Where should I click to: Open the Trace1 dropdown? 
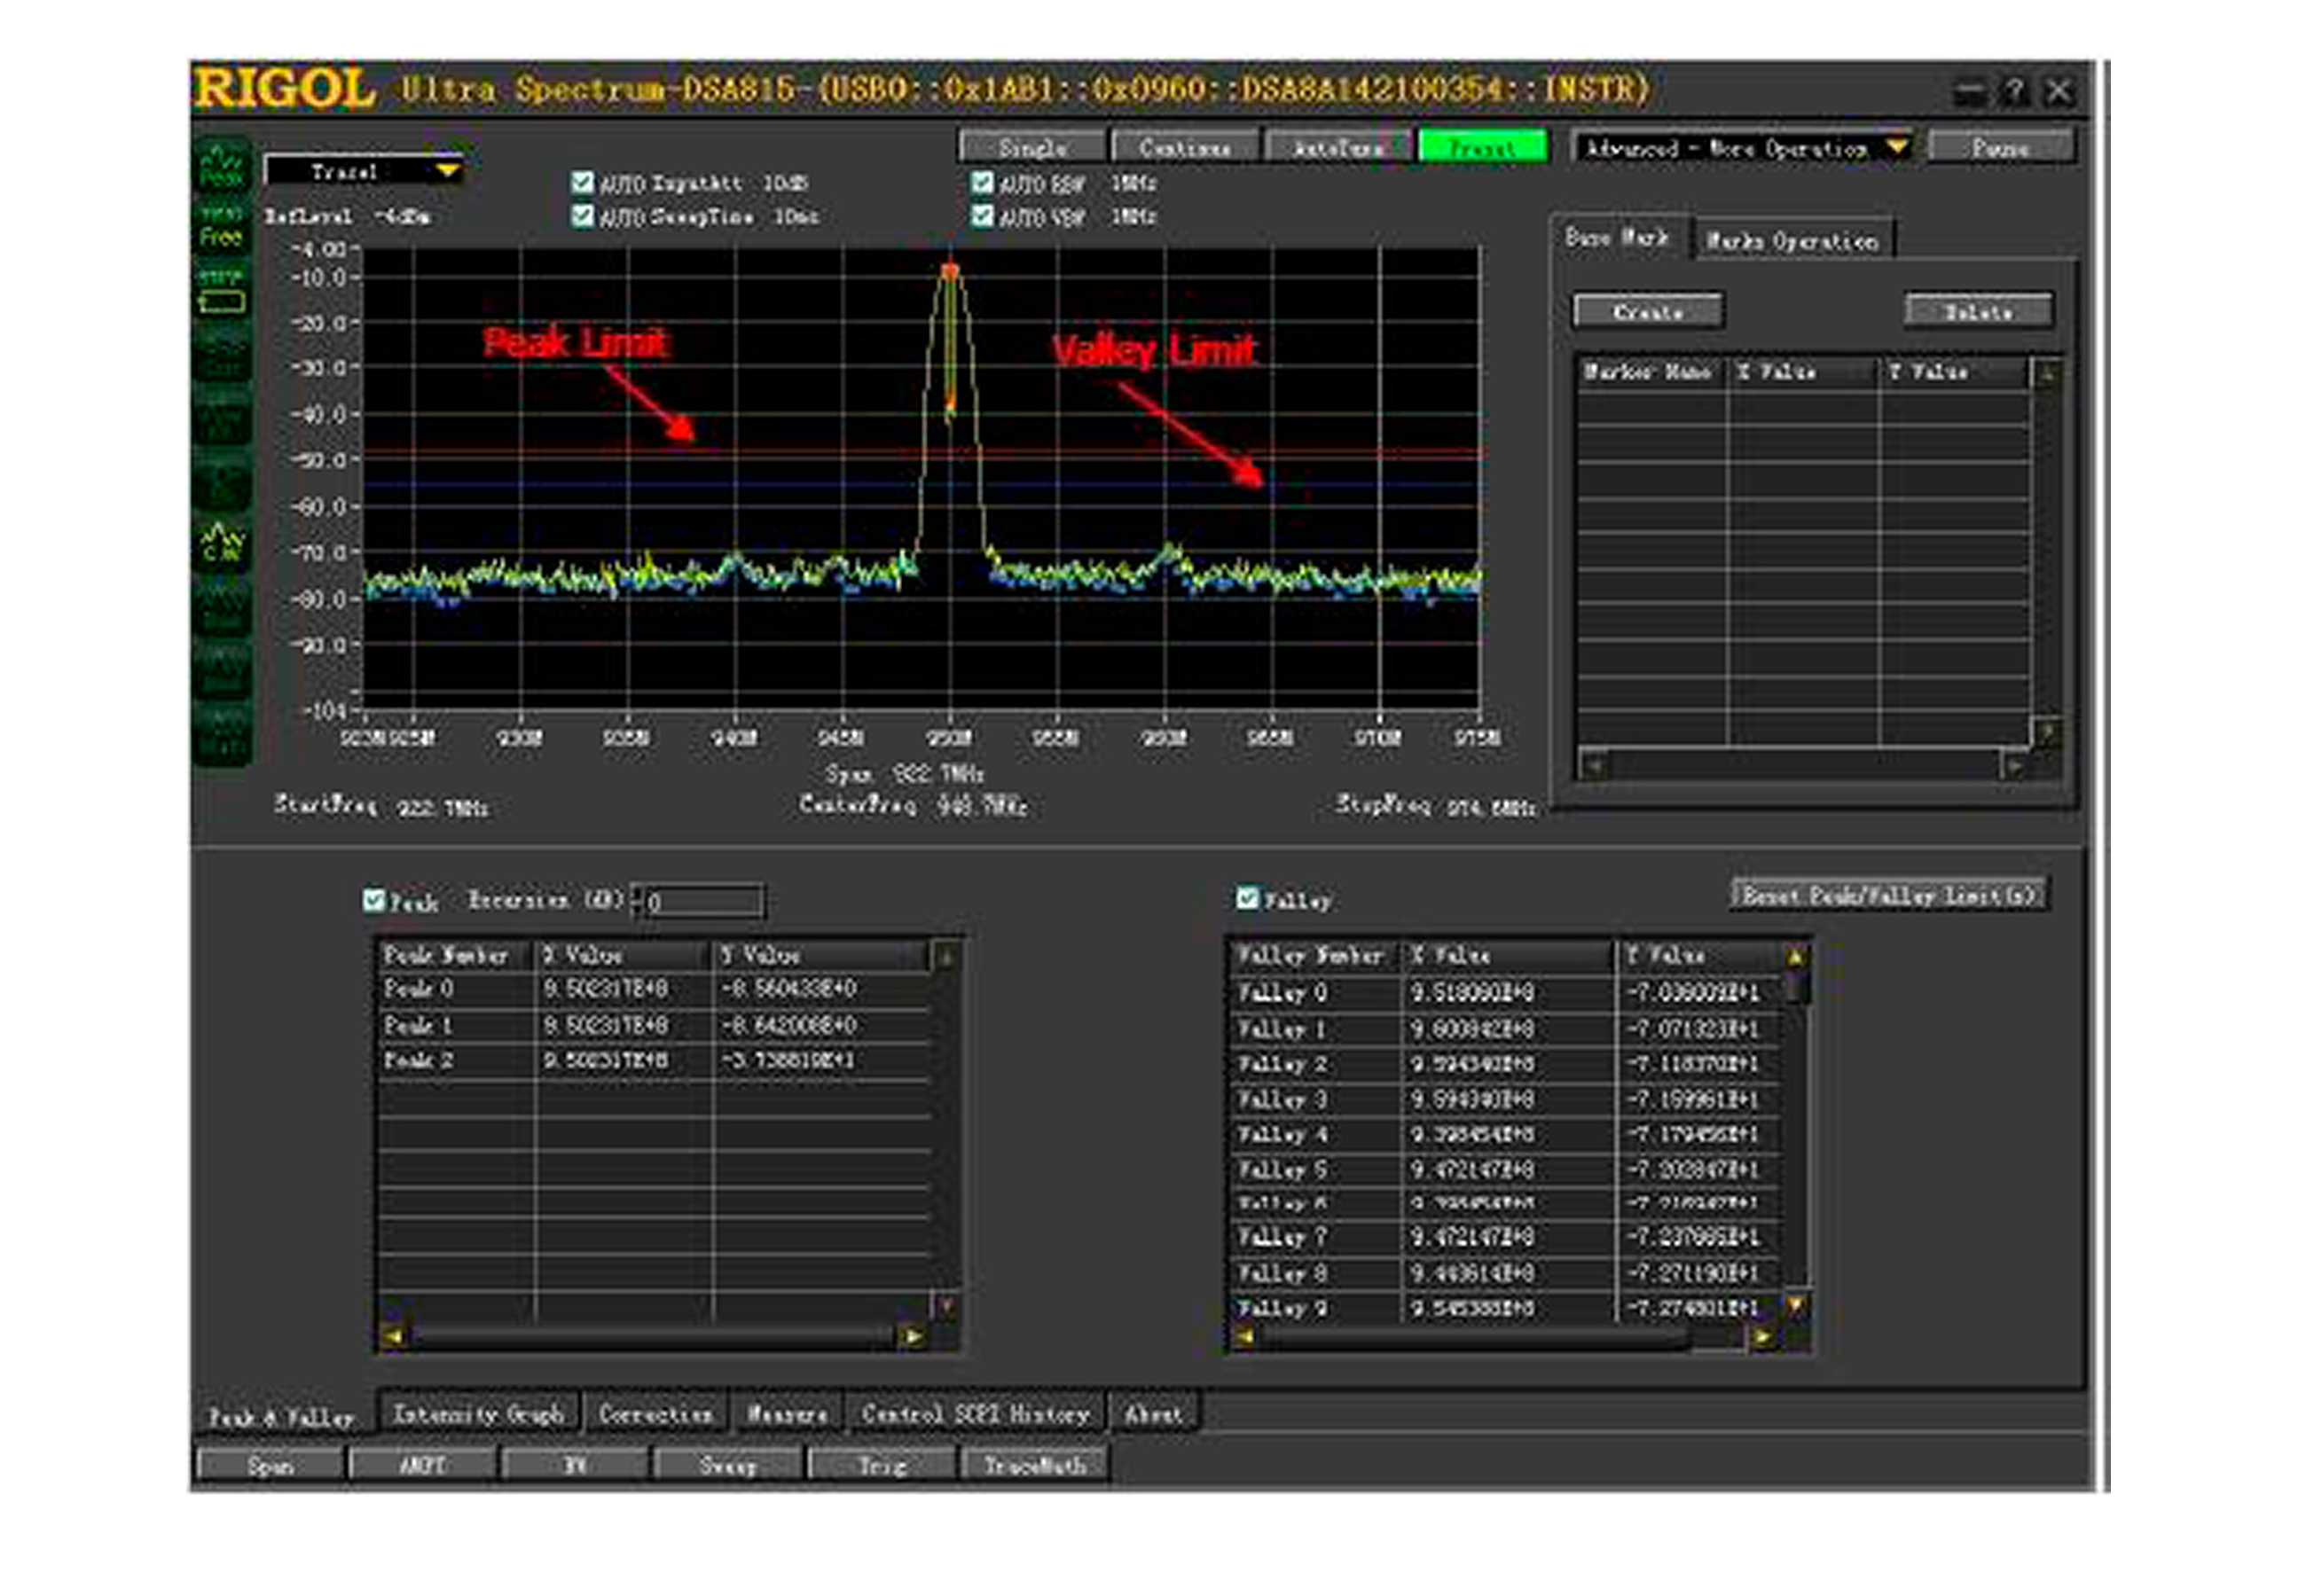point(447,171)
